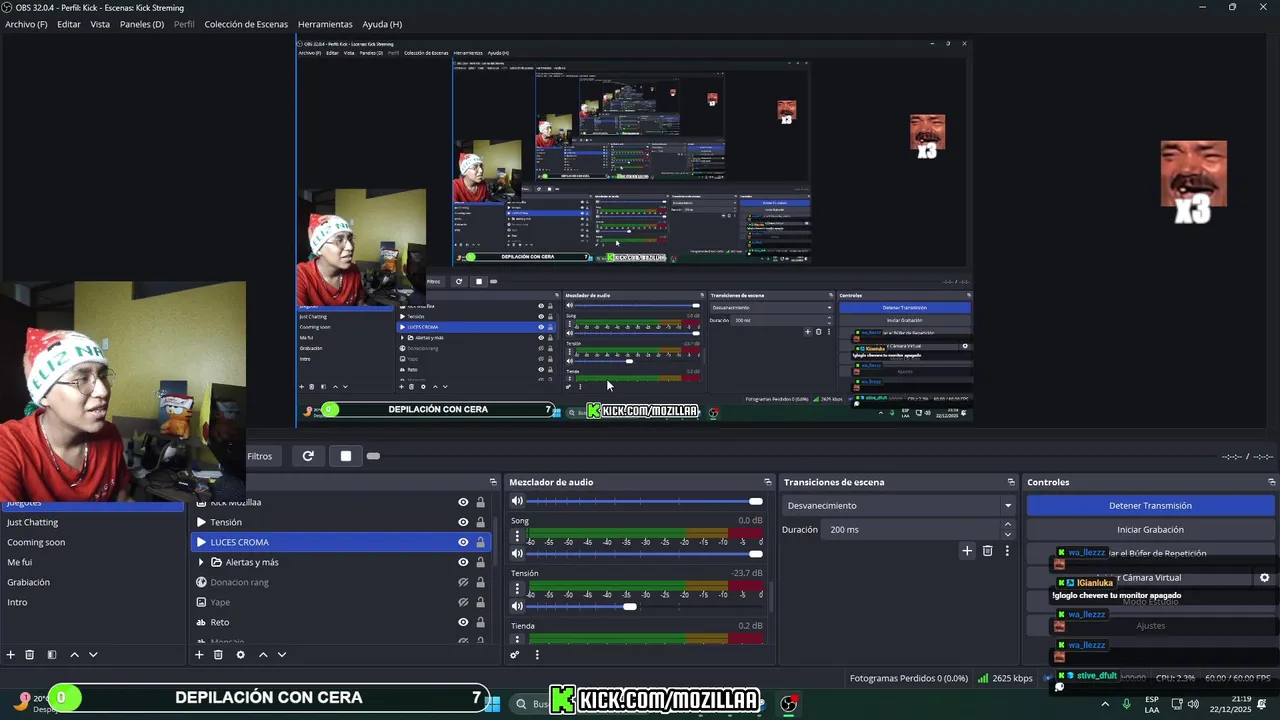1280x720 pixels.
Task: Open Tienda channel three-dot options
Action: (517, 638)
